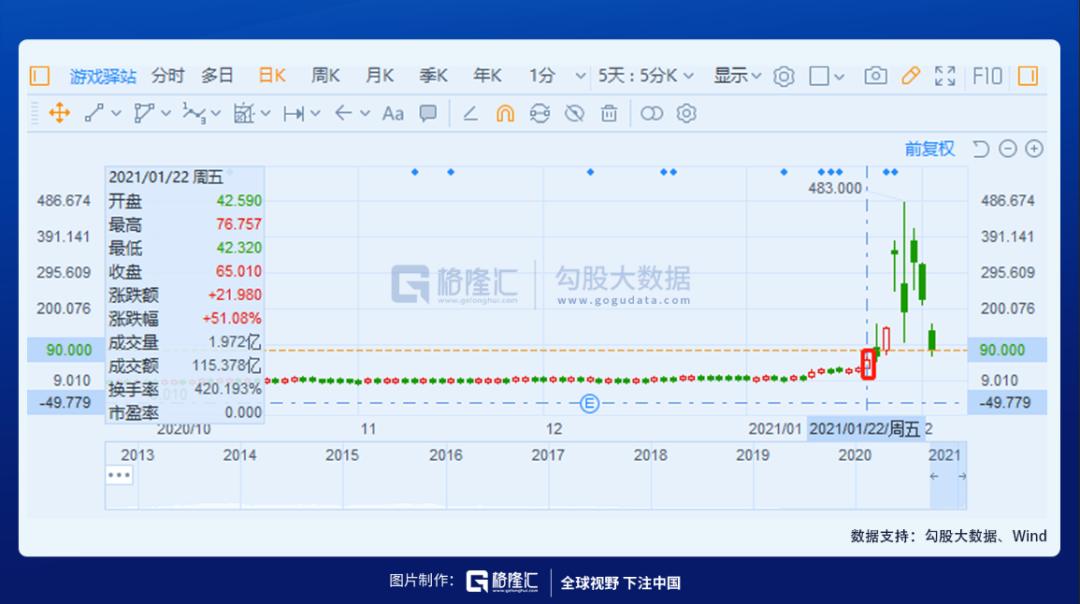Screen dimensions: 1080x604
Task: Click the camera screenshot icon
Action: (875, 76)
